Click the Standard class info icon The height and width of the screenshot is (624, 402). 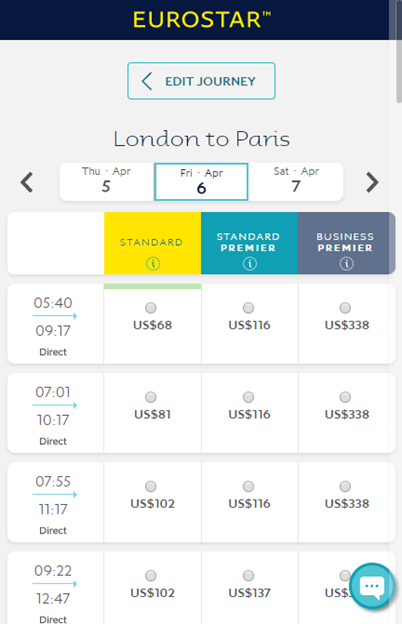pos(153,263)
